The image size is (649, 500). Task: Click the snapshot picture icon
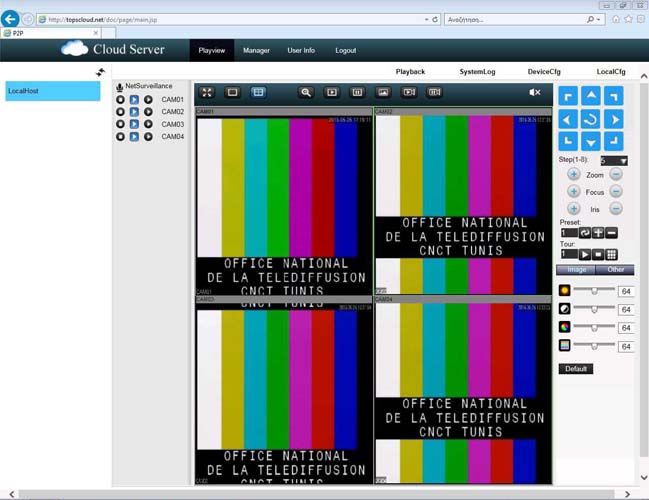383,92
